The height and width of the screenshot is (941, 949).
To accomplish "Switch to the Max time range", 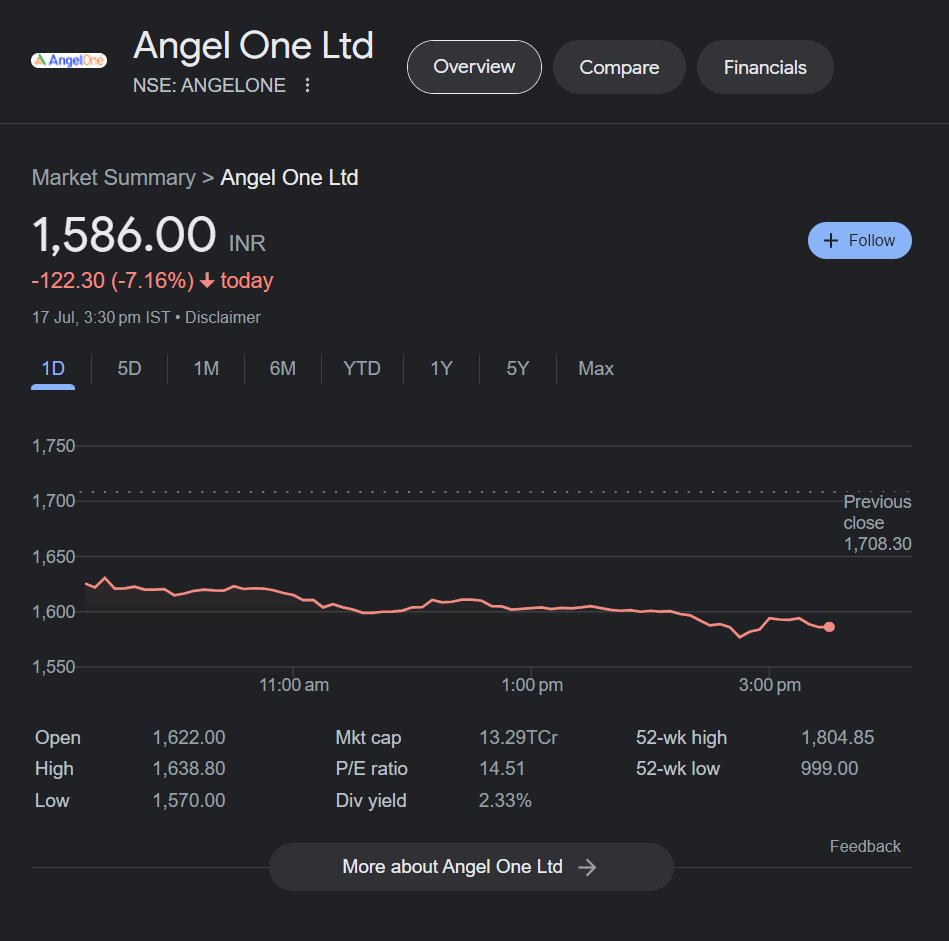I will (x=595, y=368).
